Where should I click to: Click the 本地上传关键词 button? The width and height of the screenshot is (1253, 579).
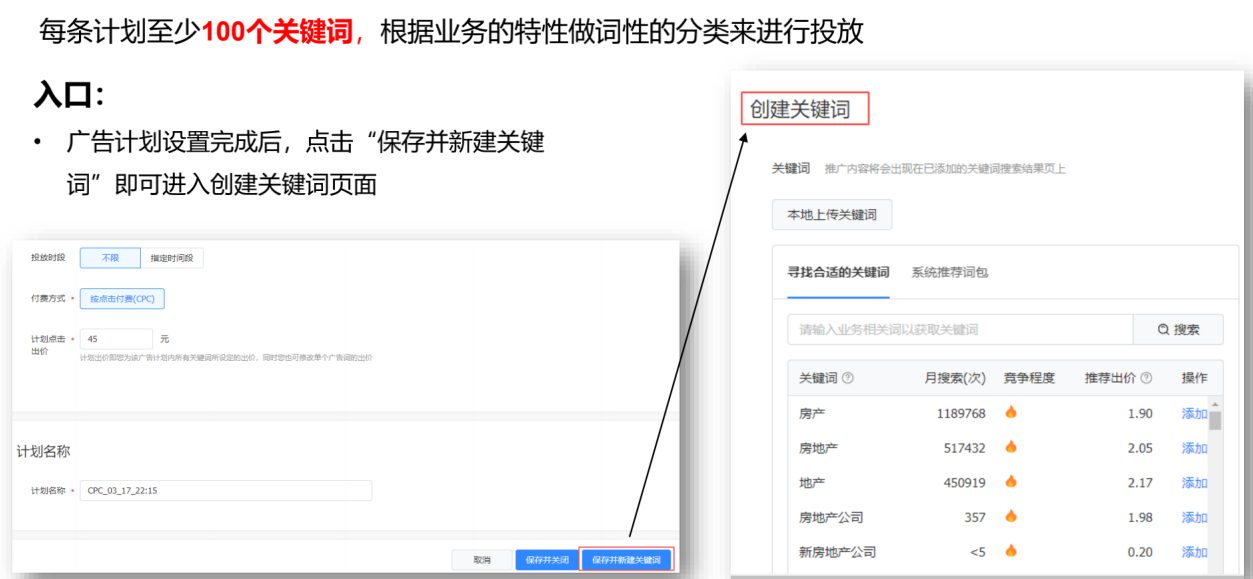pos(831,215)
